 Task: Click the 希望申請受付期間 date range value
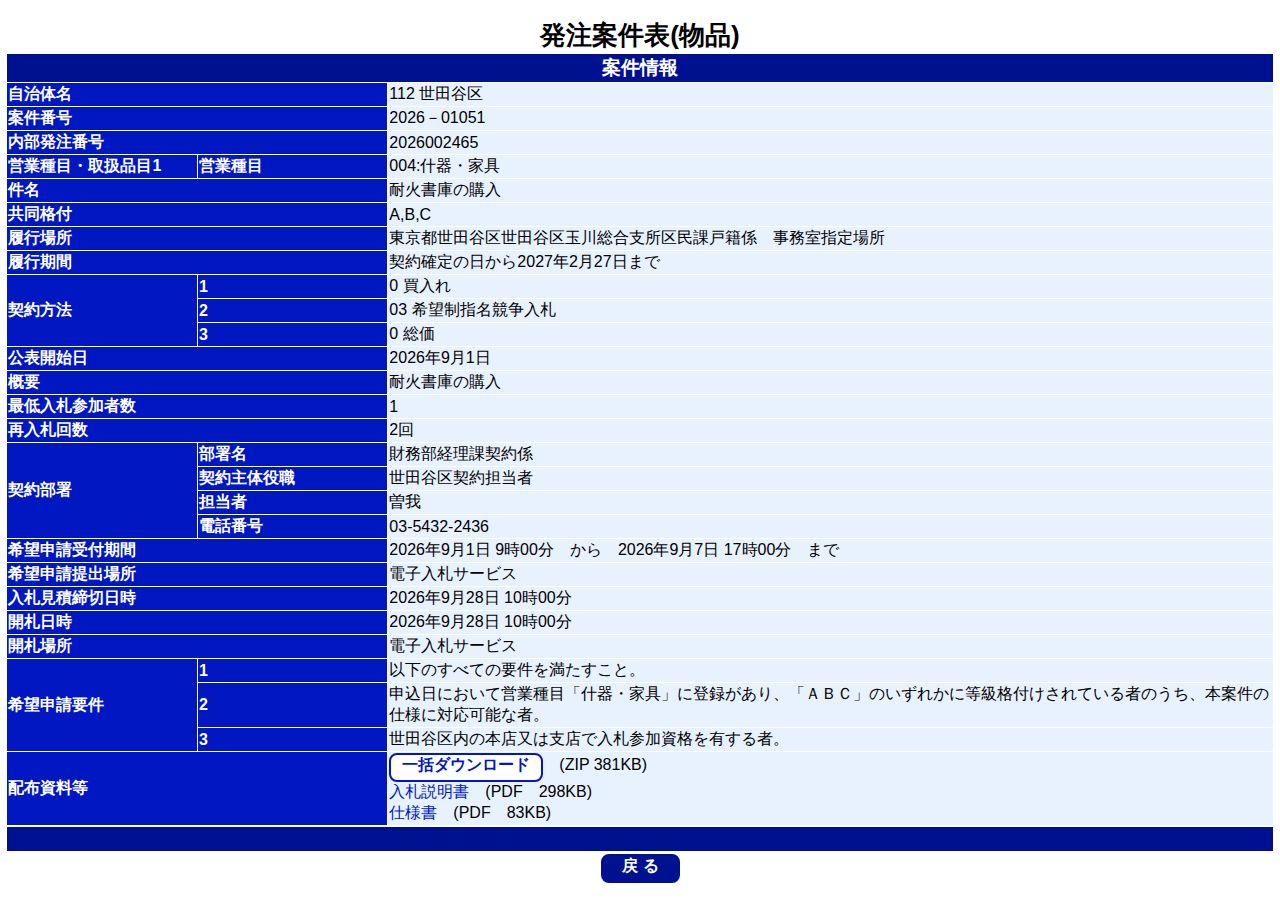tap(614, 550)
